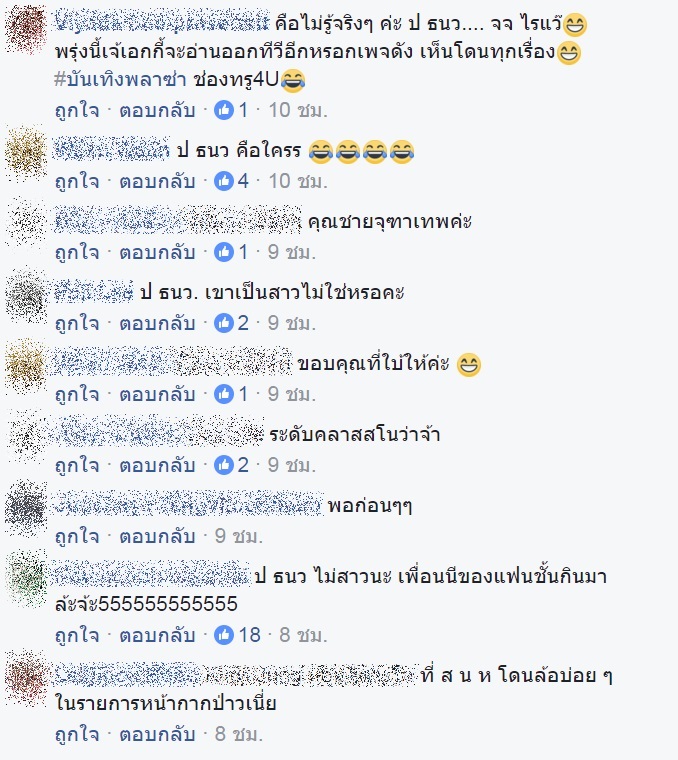The width and height of the screenshot is (678, 760).
Task: Click ถูกใจ under the พอก่อนๆๆ comment
Action: (78, 536)
